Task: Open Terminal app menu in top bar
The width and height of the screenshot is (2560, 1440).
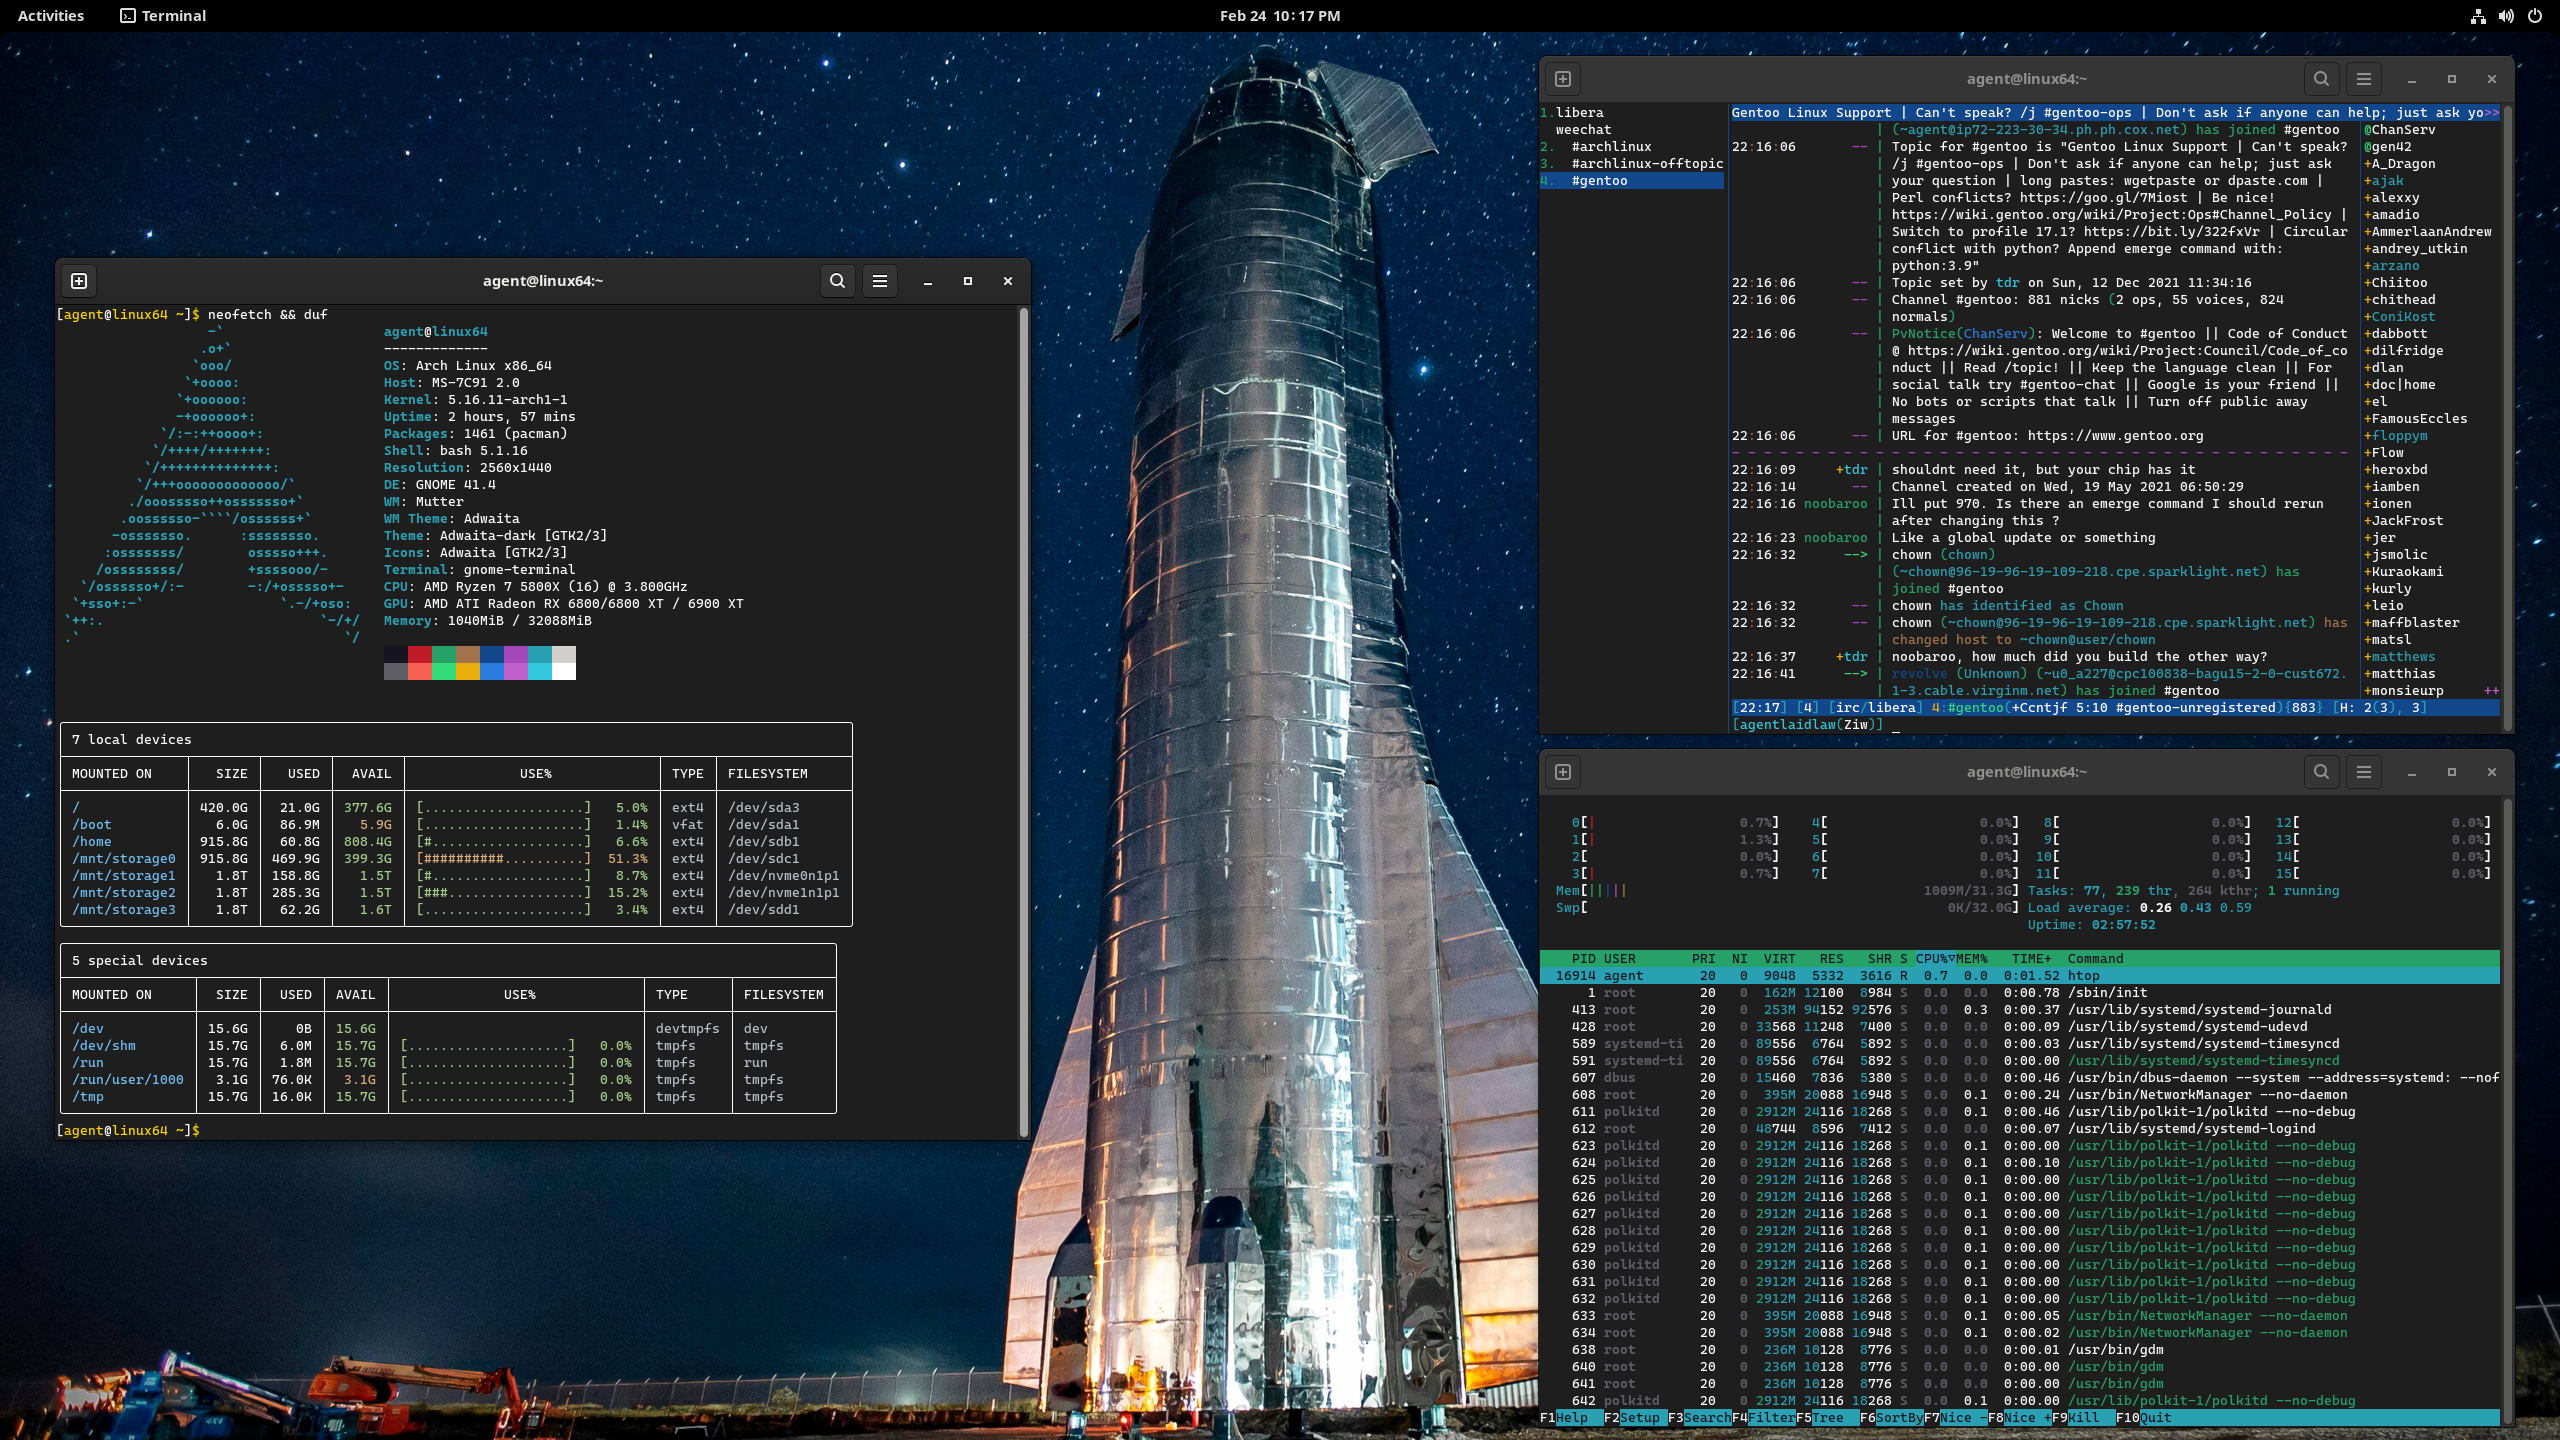Action: pyautogui.click(x=163, y=16)
